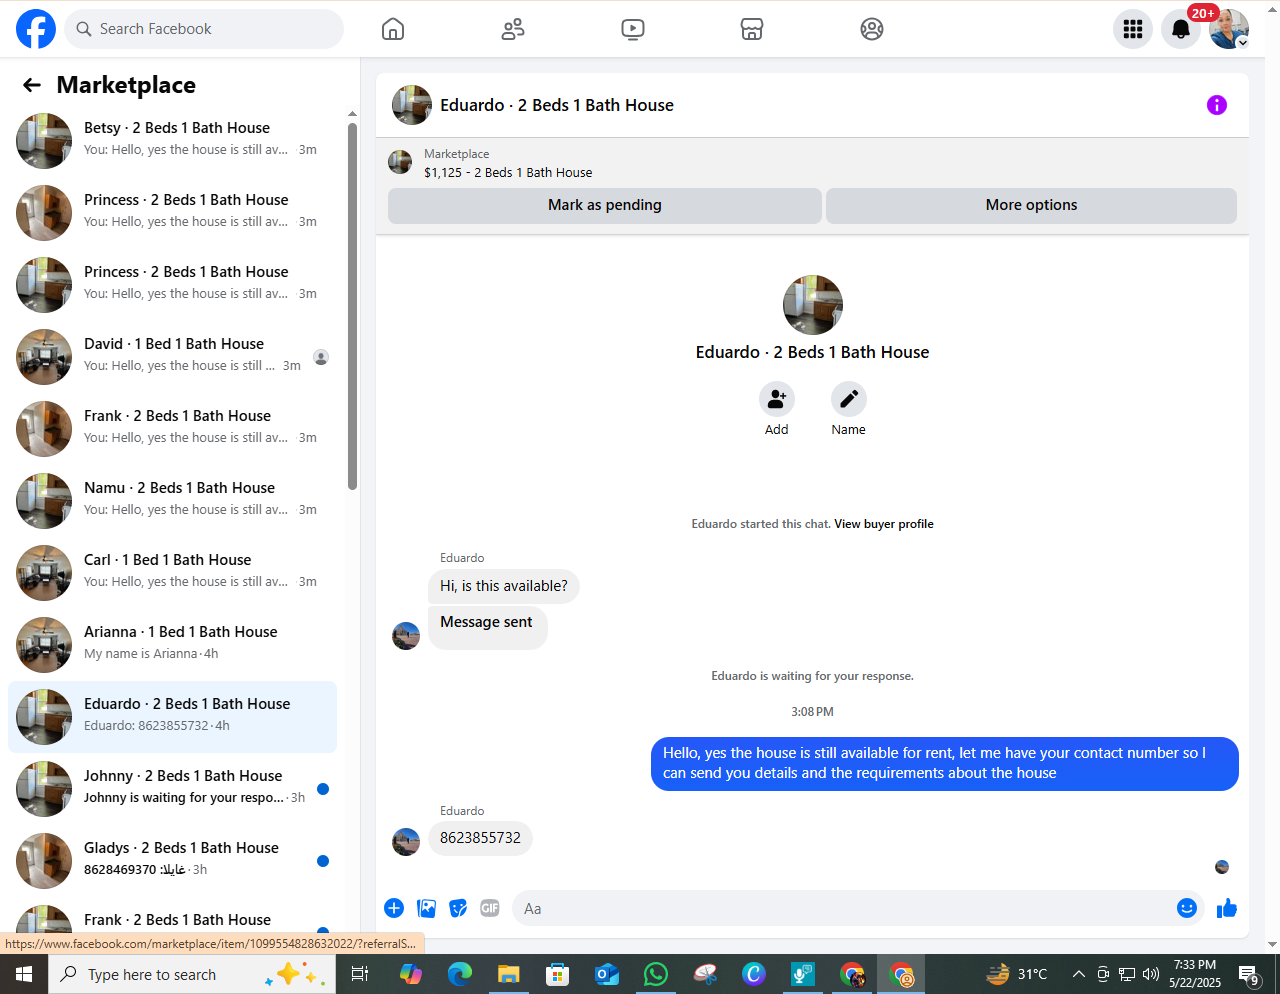1280x994 pixels.
Task: Open David's 1 Bed 1 Bath House chat
Action: click(172, 357)
